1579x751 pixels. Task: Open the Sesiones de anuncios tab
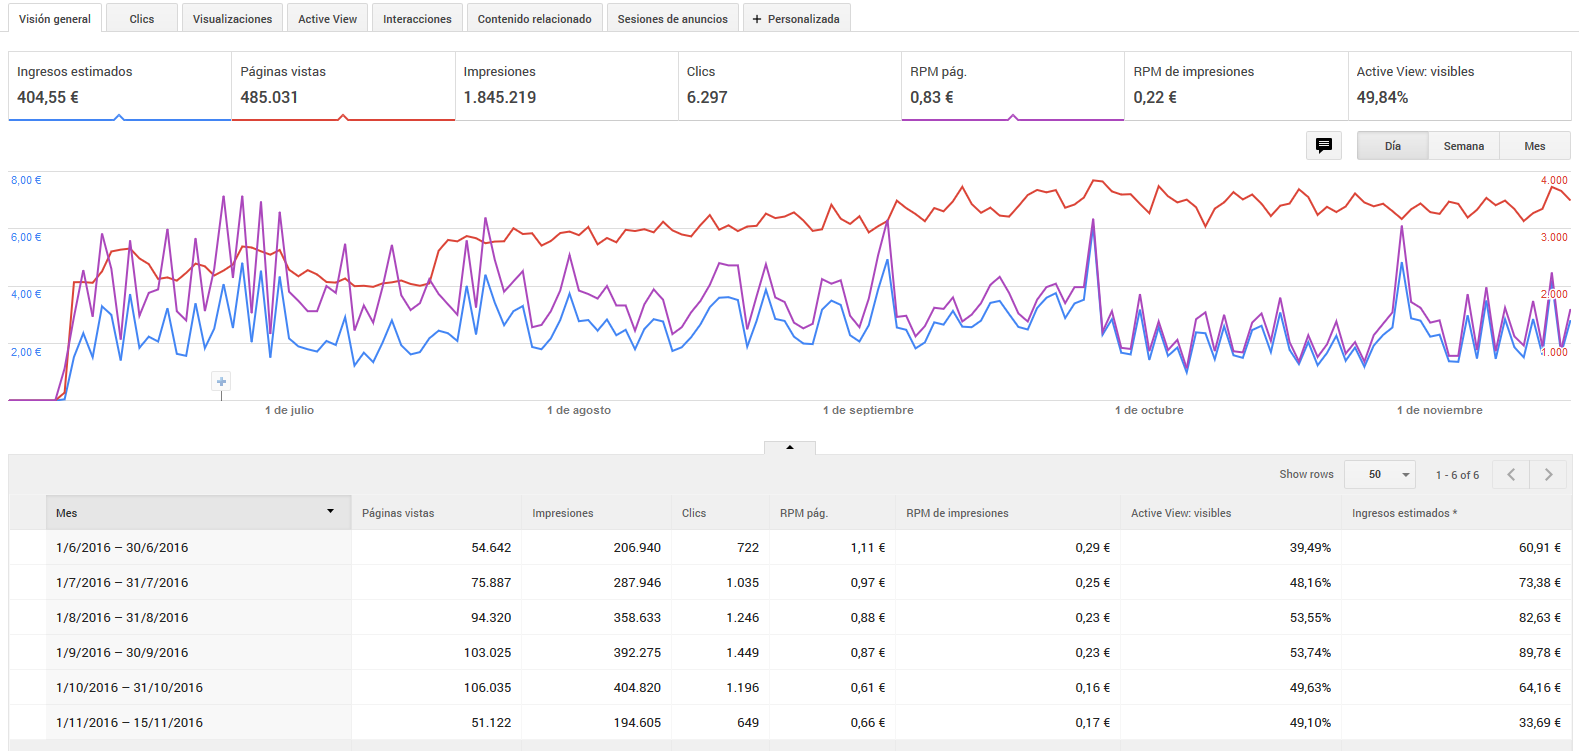click(672, 19)
